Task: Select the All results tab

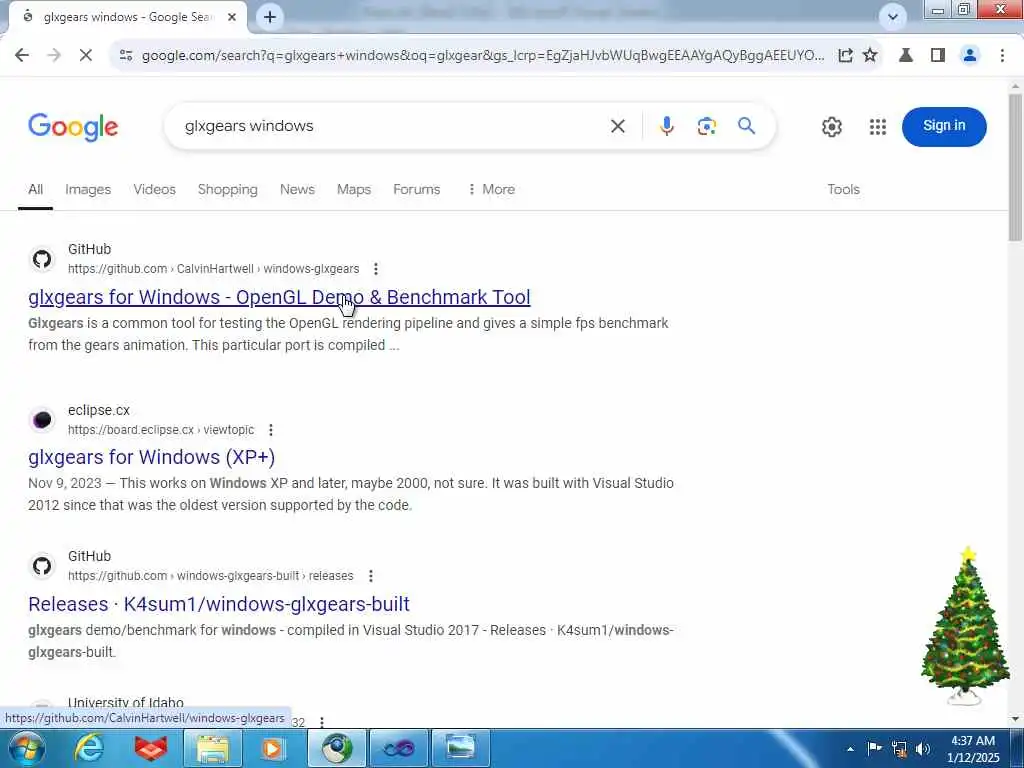Action: (x=35, y=189)
